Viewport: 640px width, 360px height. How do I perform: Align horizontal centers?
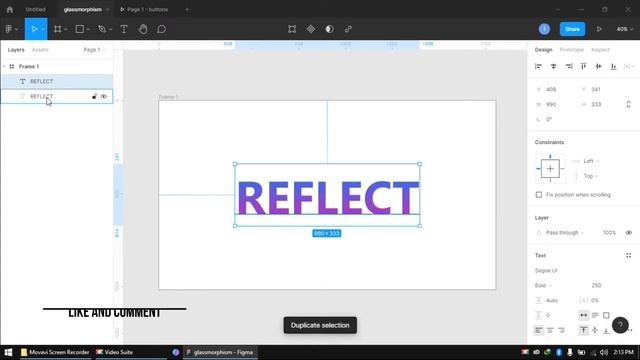coord(553,66)
